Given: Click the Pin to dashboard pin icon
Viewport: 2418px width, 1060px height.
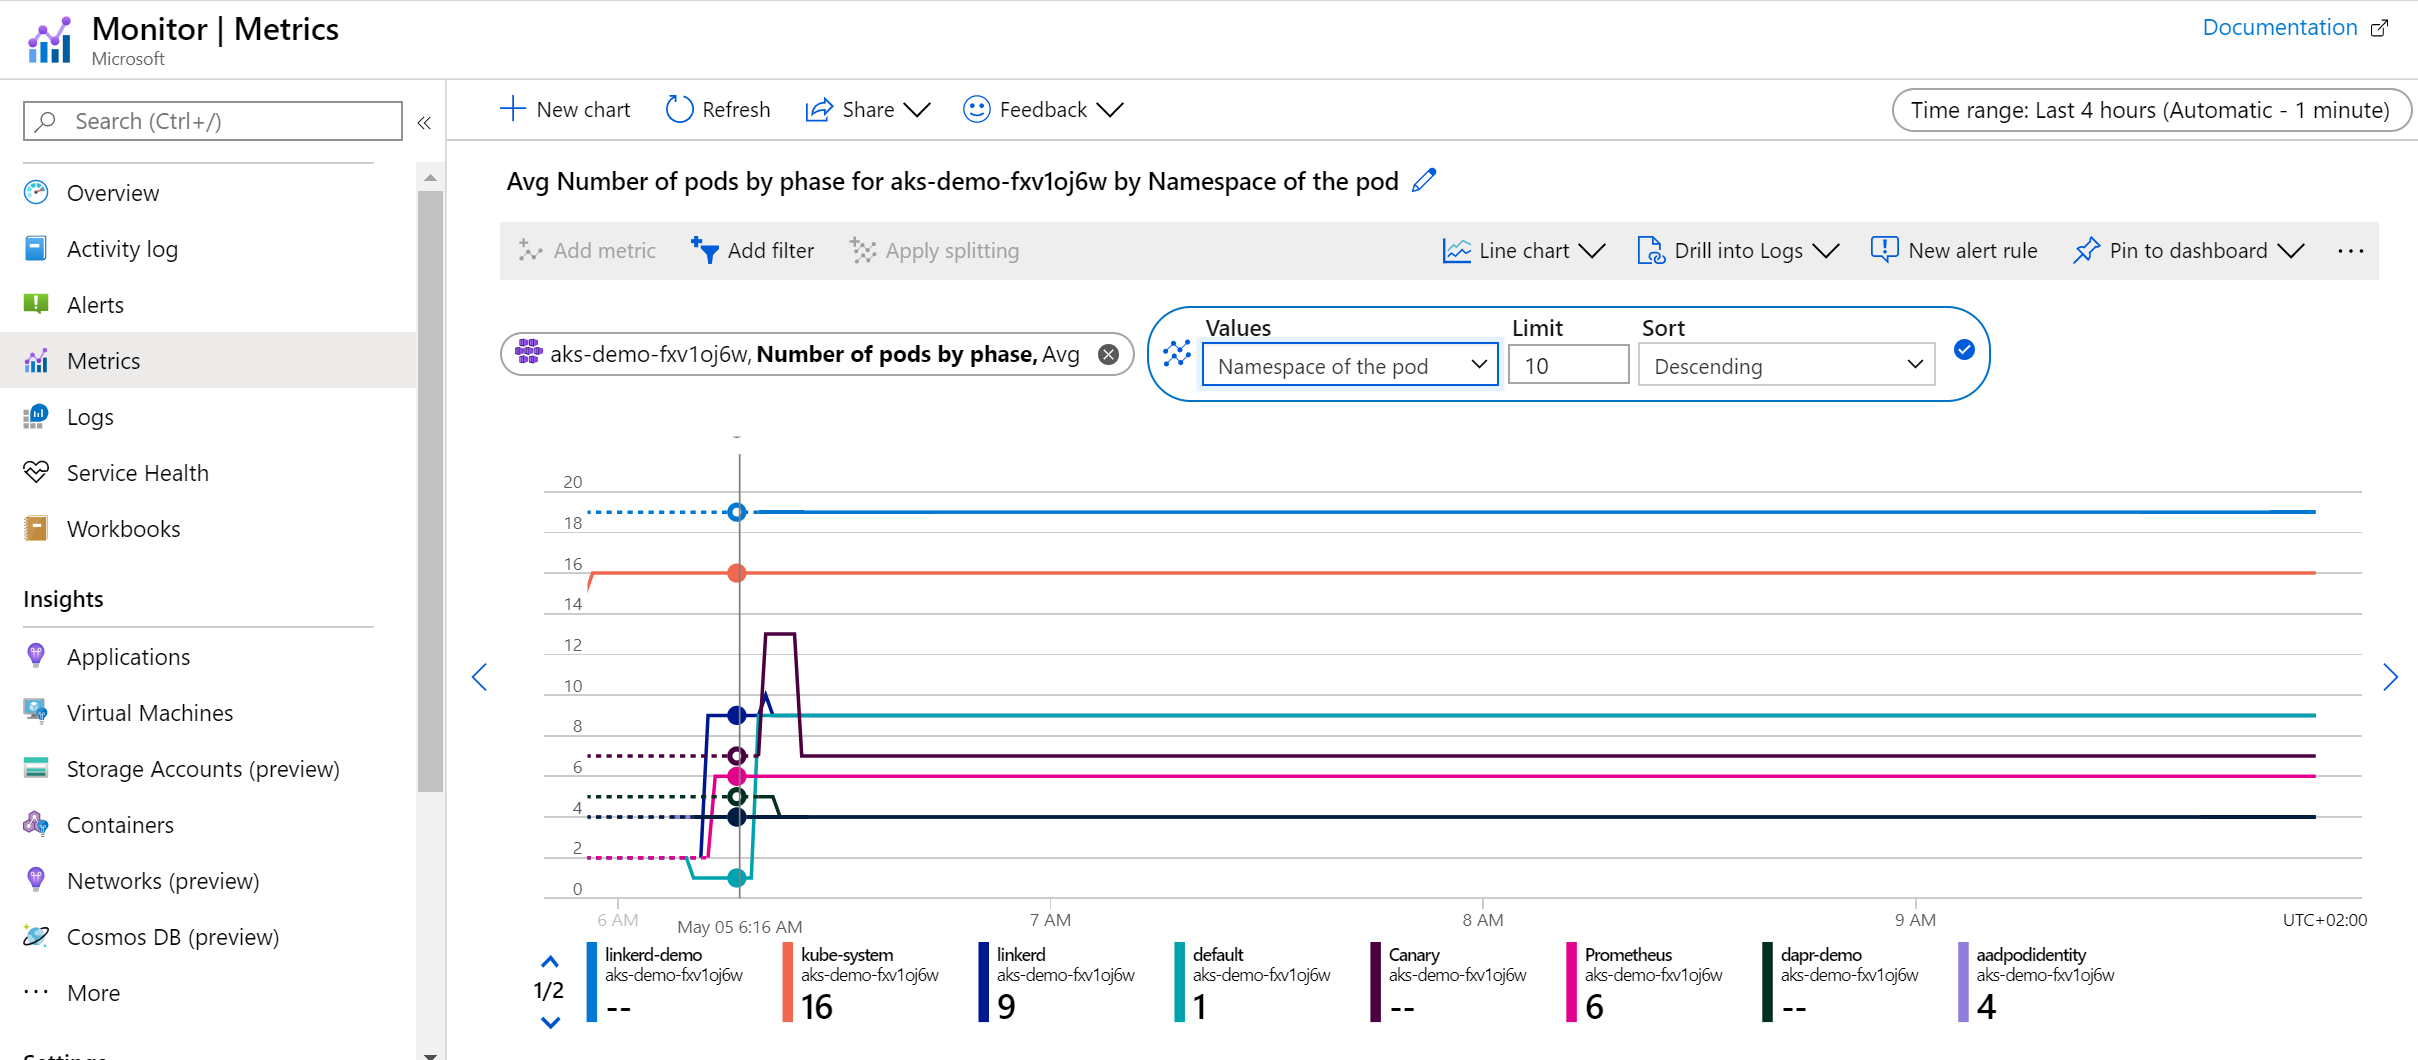Looking at the screenshot, I should click(x=2086, y=251).
